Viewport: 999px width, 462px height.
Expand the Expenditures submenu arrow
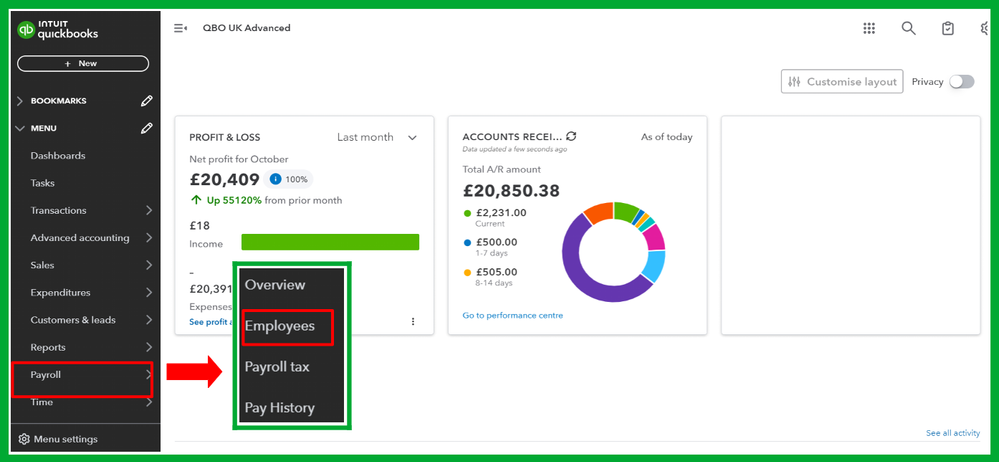coord(148,292)
